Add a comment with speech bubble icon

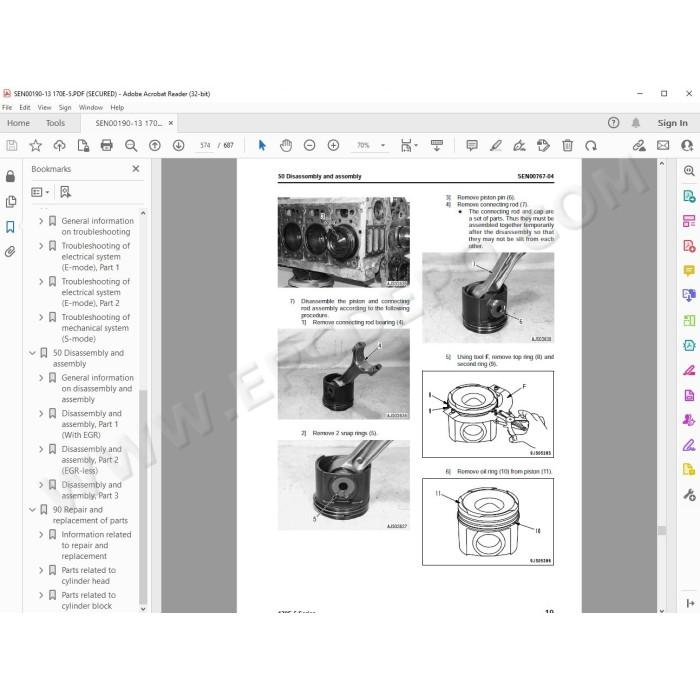[x=472, y=146]
